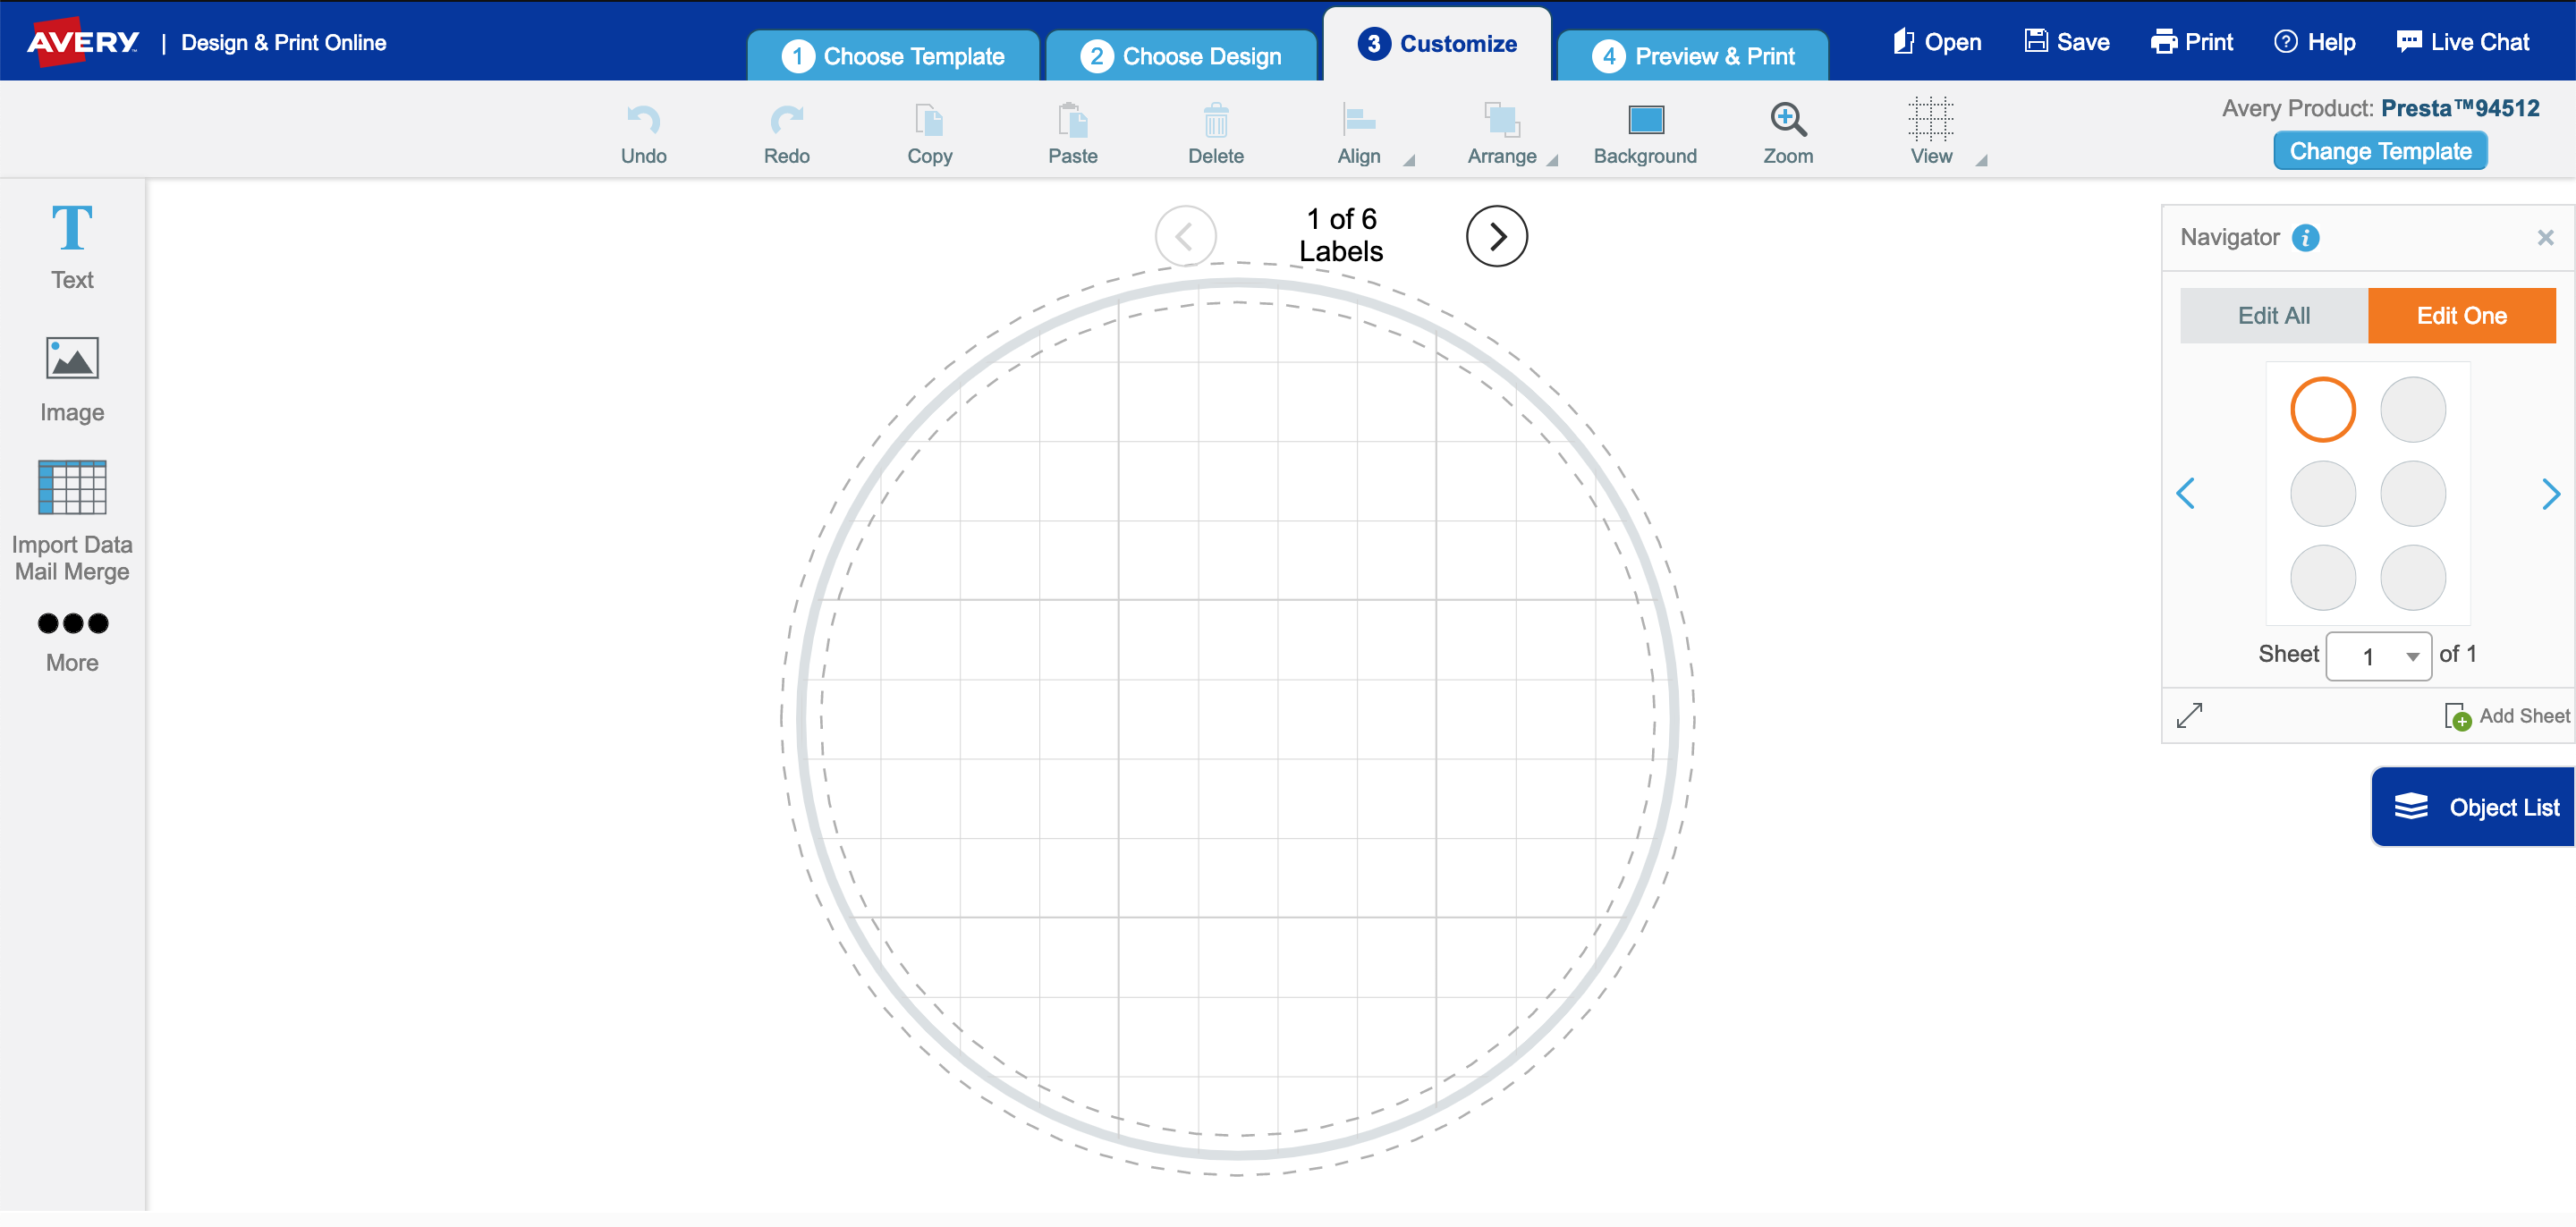This screenshot has width=2576, height=1227.
Task: Click the Change Template button
Action: tap(2380, 151)
